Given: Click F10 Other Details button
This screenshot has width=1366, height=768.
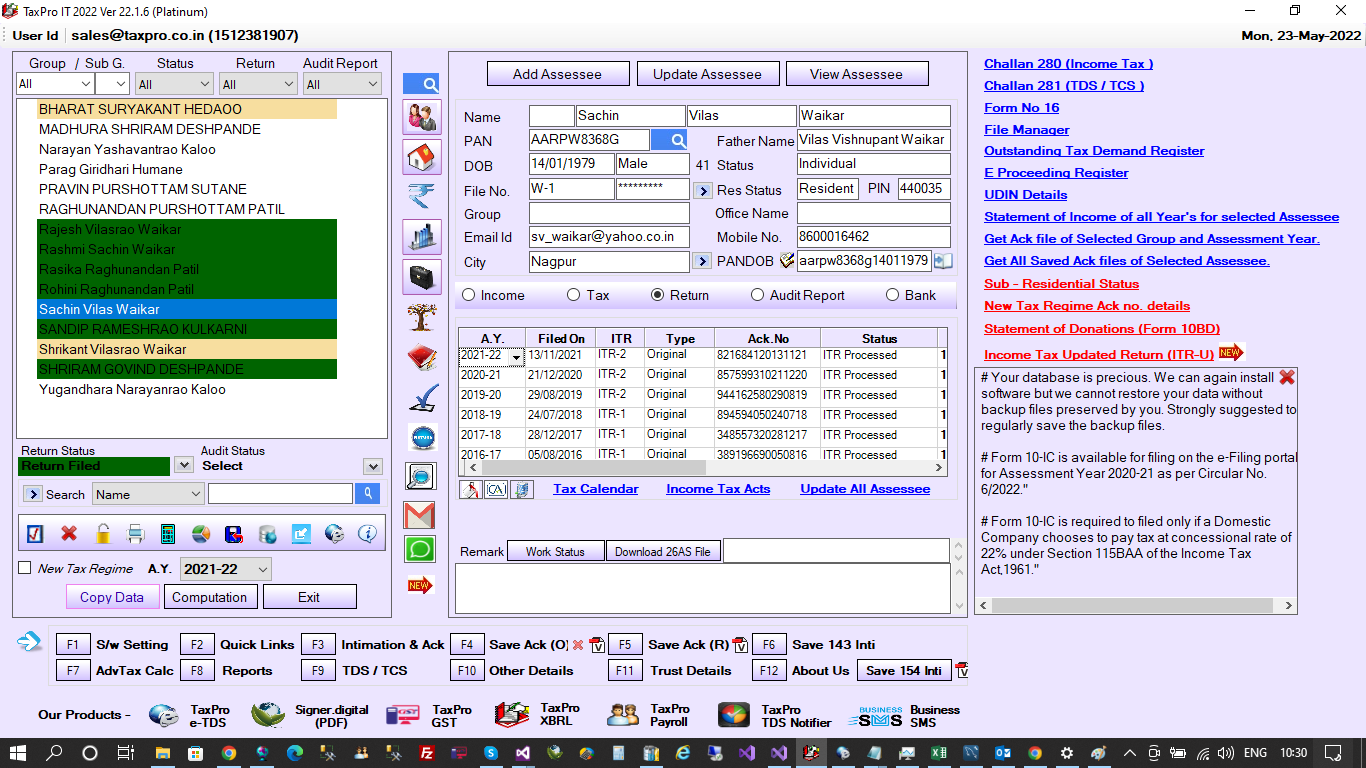Looking at the screenshot, I should click(467, 671).
